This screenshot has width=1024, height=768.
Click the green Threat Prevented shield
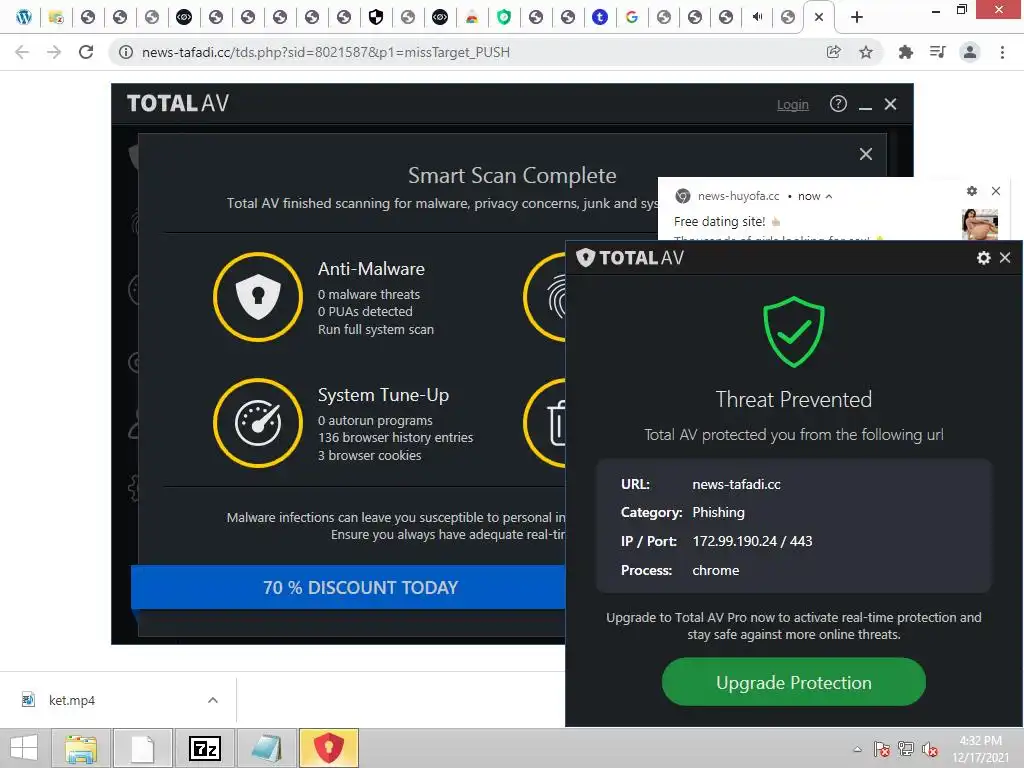[x=793, y=331]
